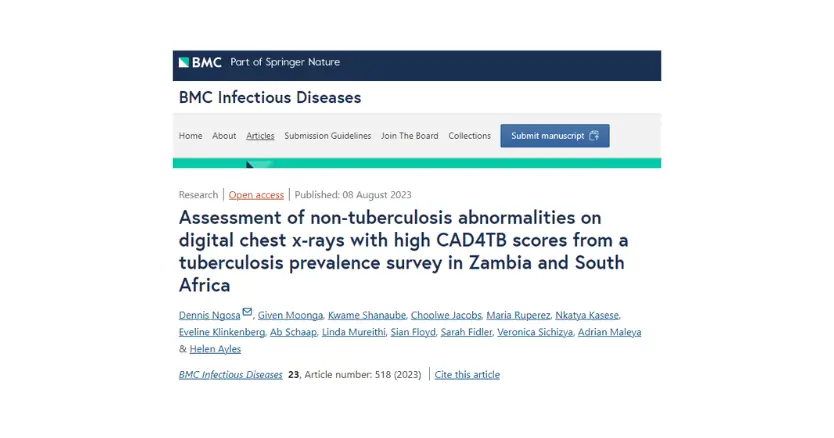
Task: Select Sarah Fidler author link
Action: point(466,332)
